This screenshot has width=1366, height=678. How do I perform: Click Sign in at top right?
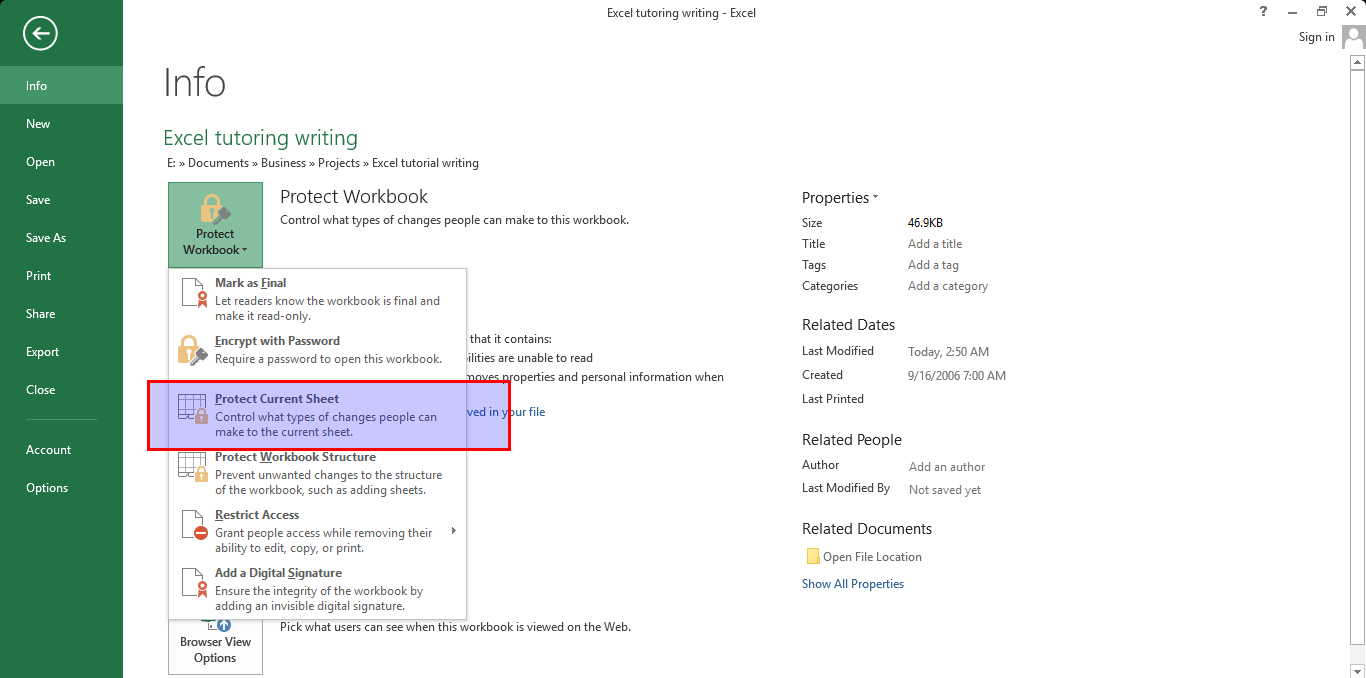(x=1316, y=37)
